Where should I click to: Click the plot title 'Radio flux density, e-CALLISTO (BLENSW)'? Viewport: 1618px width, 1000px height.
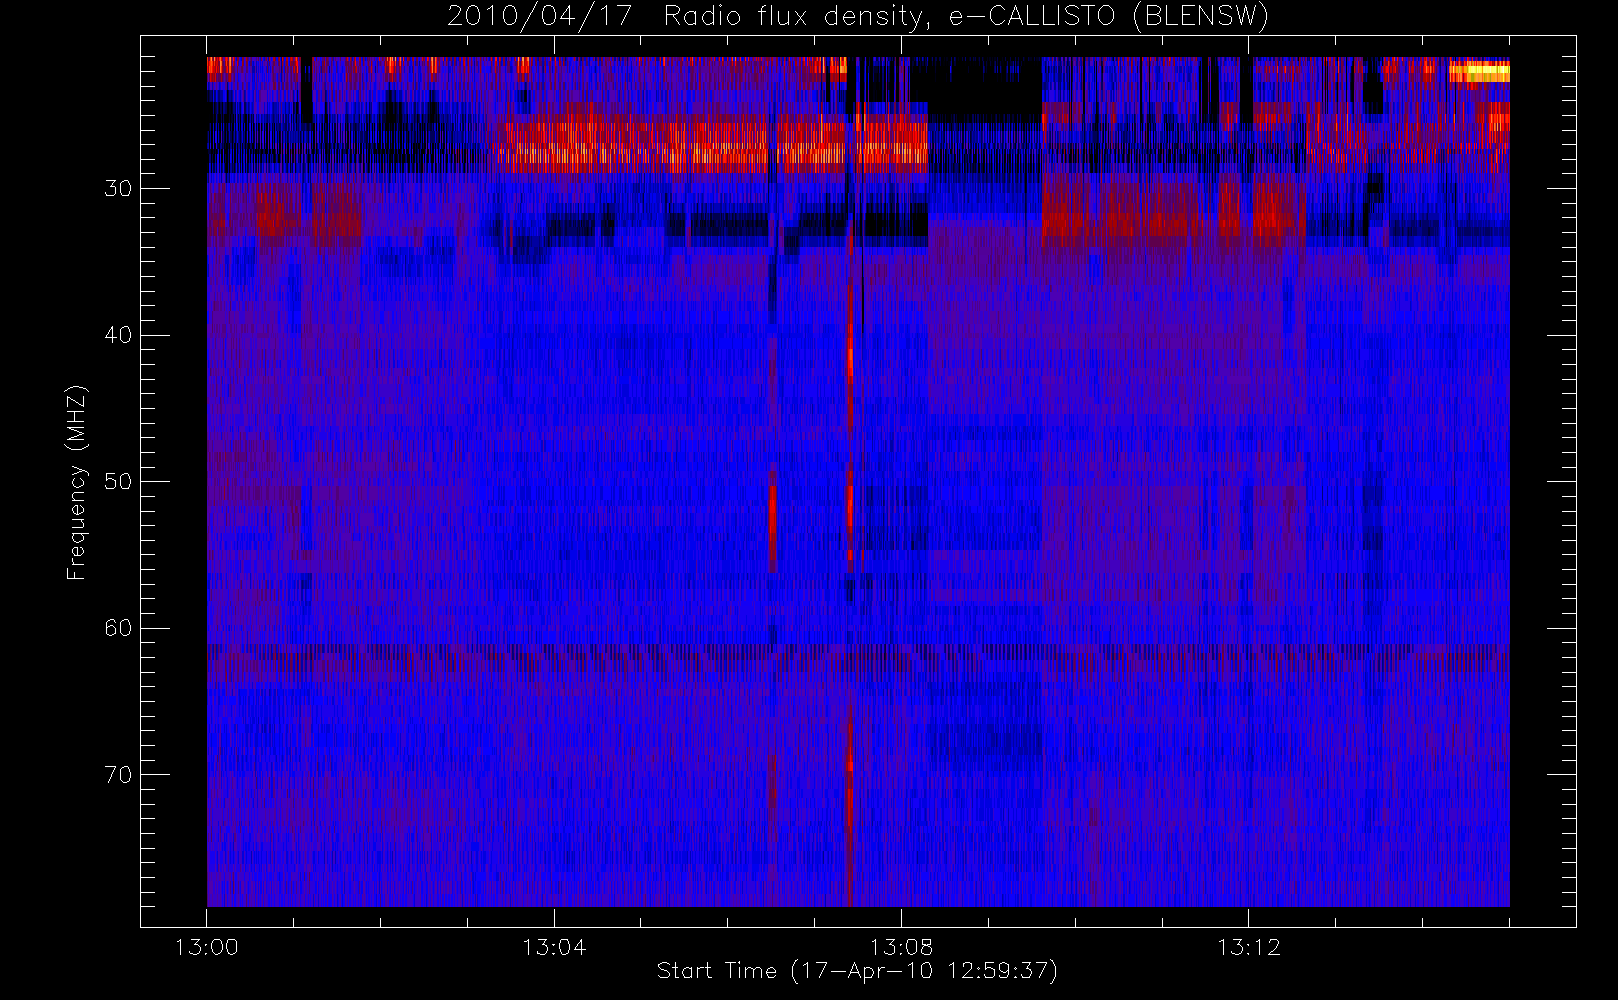(x=966, y=17)
